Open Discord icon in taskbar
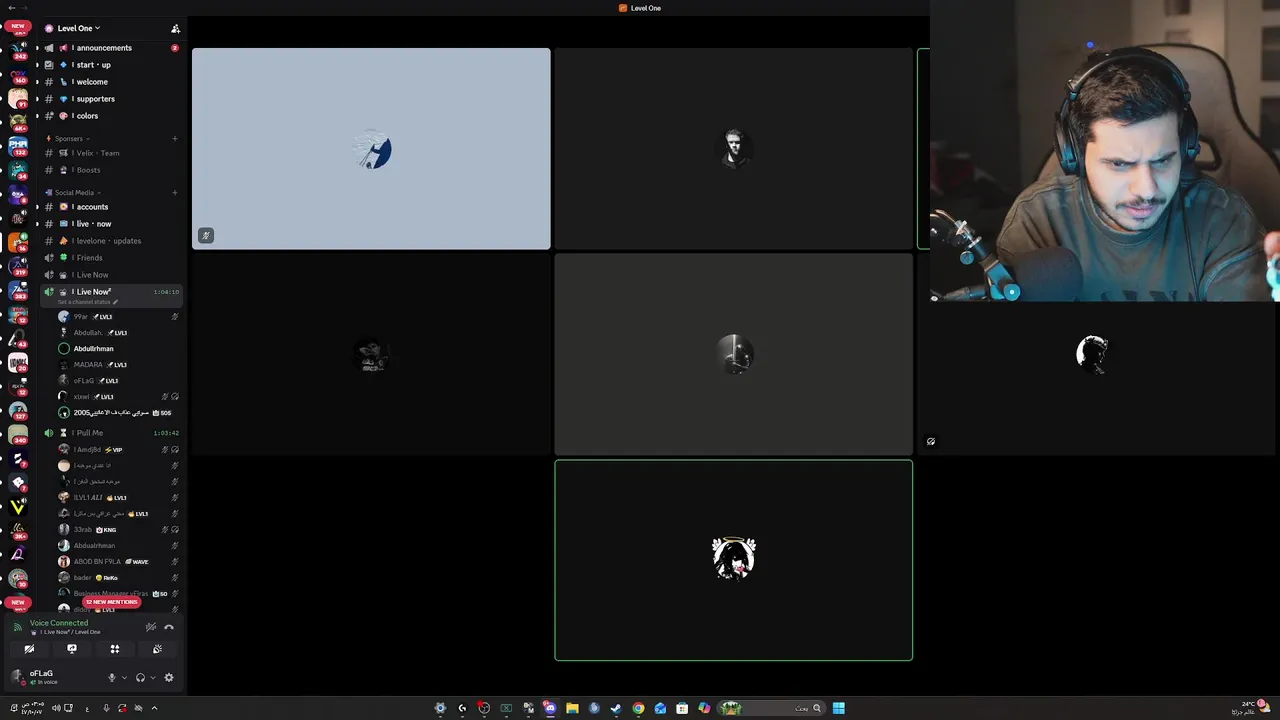 point(550,708)
